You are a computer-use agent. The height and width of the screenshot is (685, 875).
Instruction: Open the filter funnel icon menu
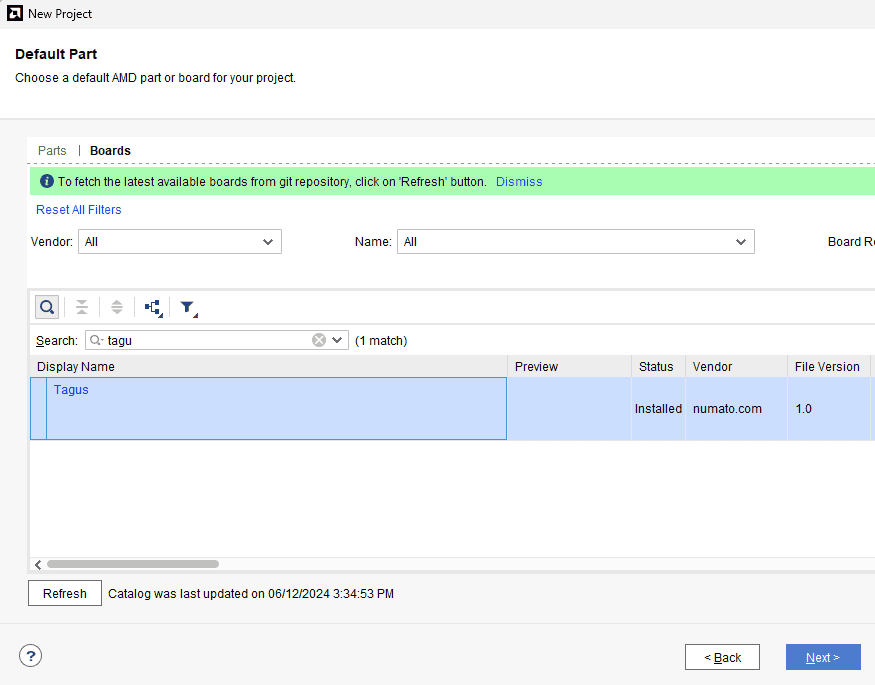click(187, 307)
